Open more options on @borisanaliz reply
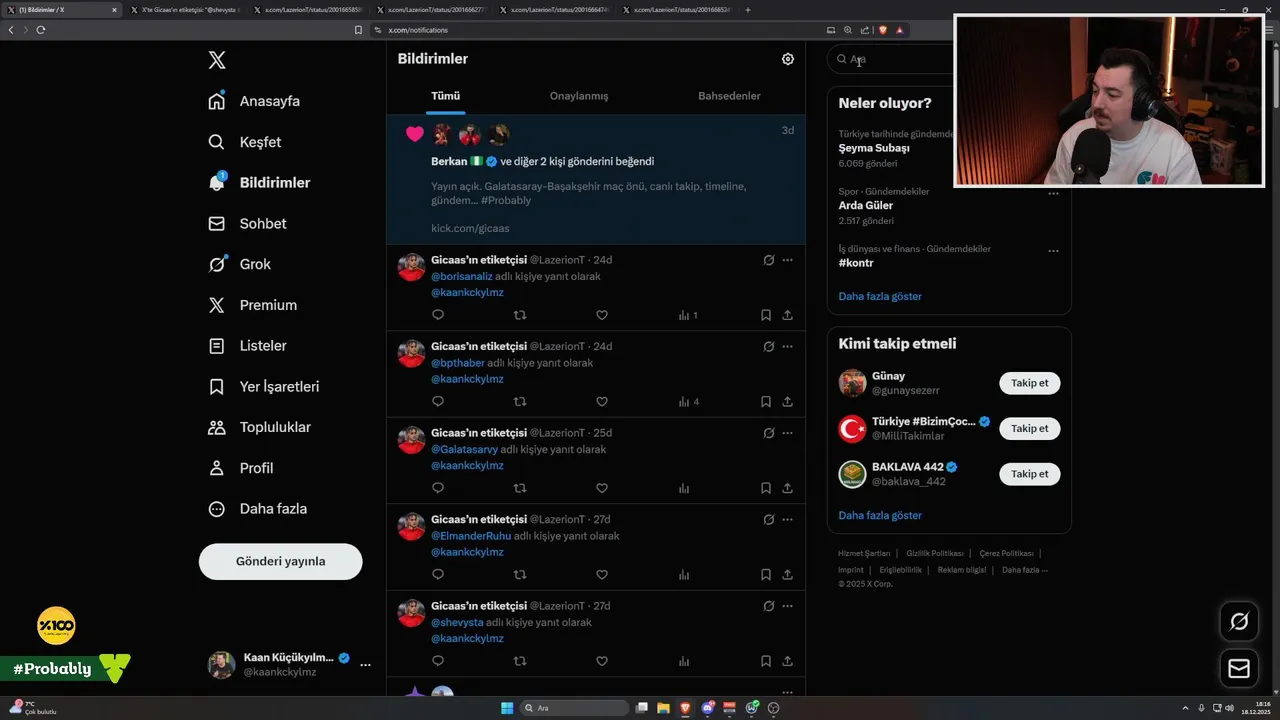This screenshot has width=1280, height=720. click(x=788, y=260)
